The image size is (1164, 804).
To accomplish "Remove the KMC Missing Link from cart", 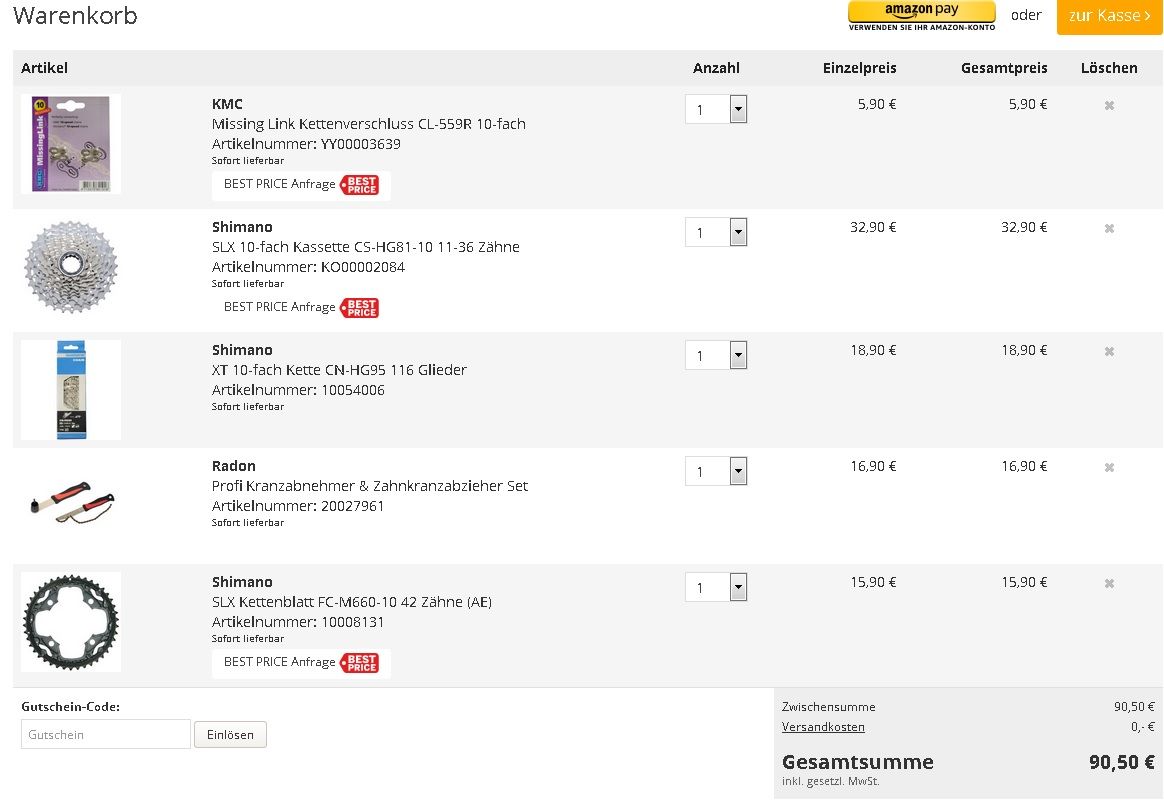I will click(x=1109, y=105).
